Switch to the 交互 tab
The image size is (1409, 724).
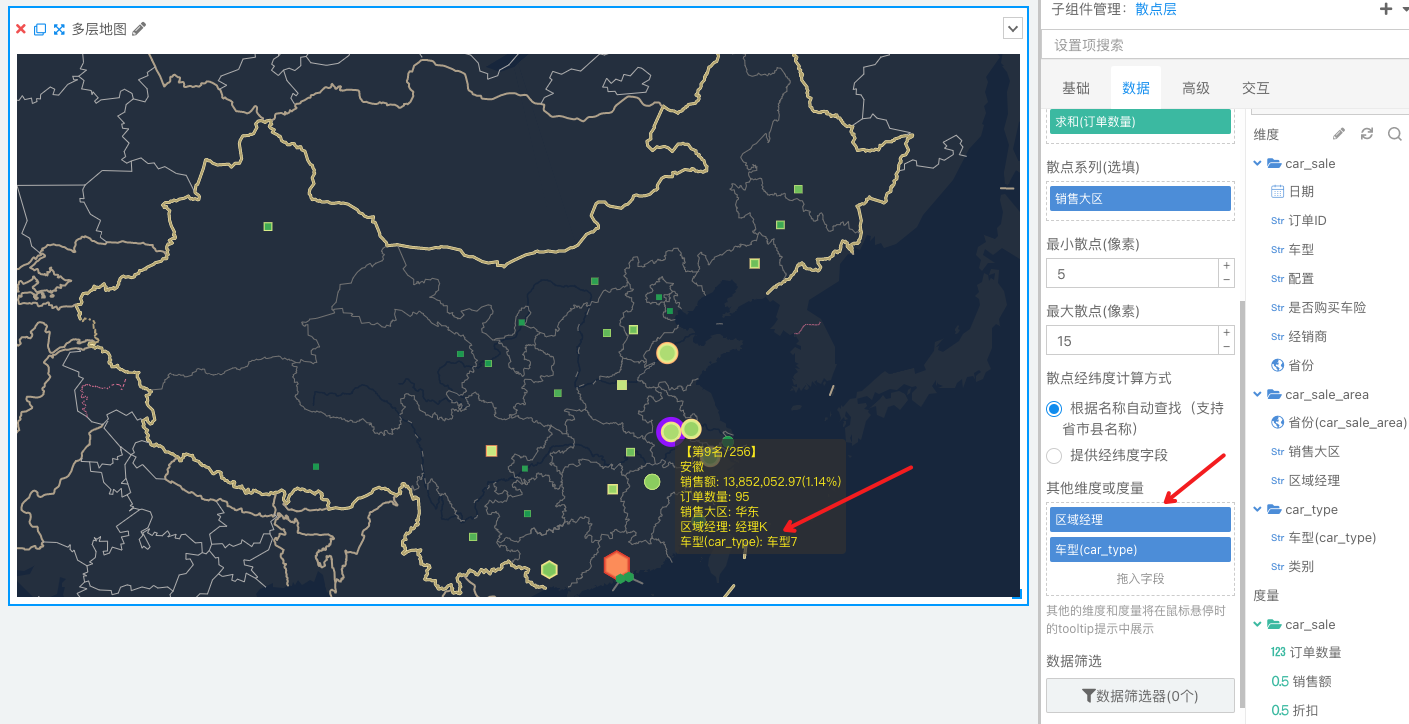pos(1256,88)
